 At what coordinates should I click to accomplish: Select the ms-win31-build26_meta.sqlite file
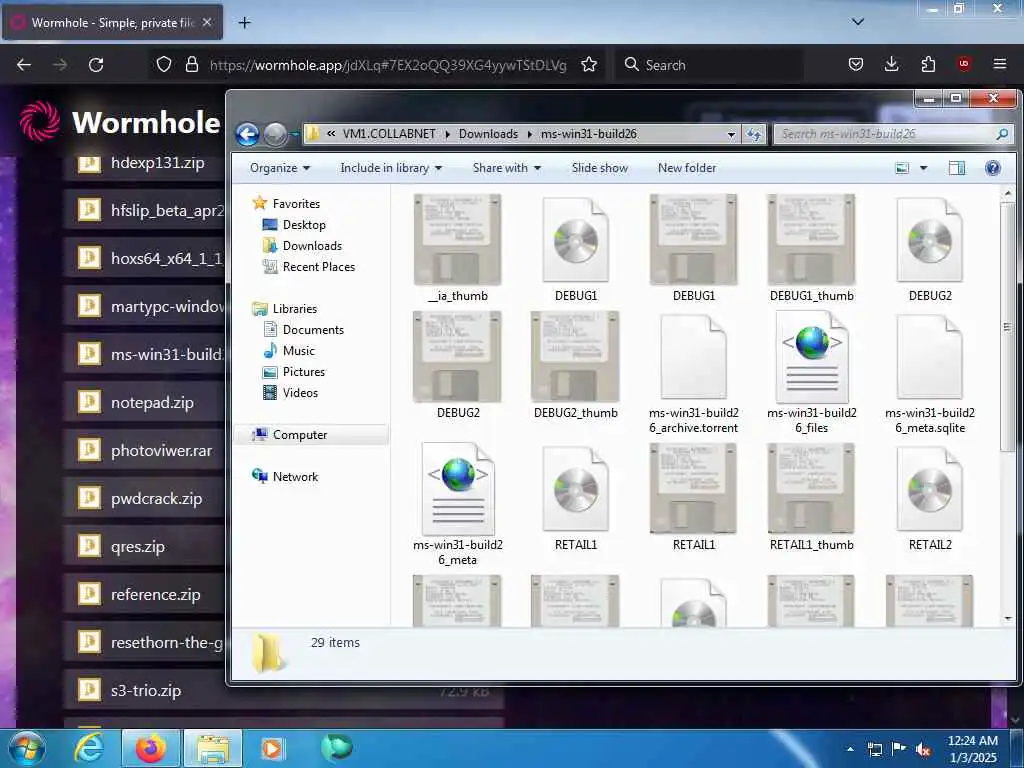(x=929, y=374)
